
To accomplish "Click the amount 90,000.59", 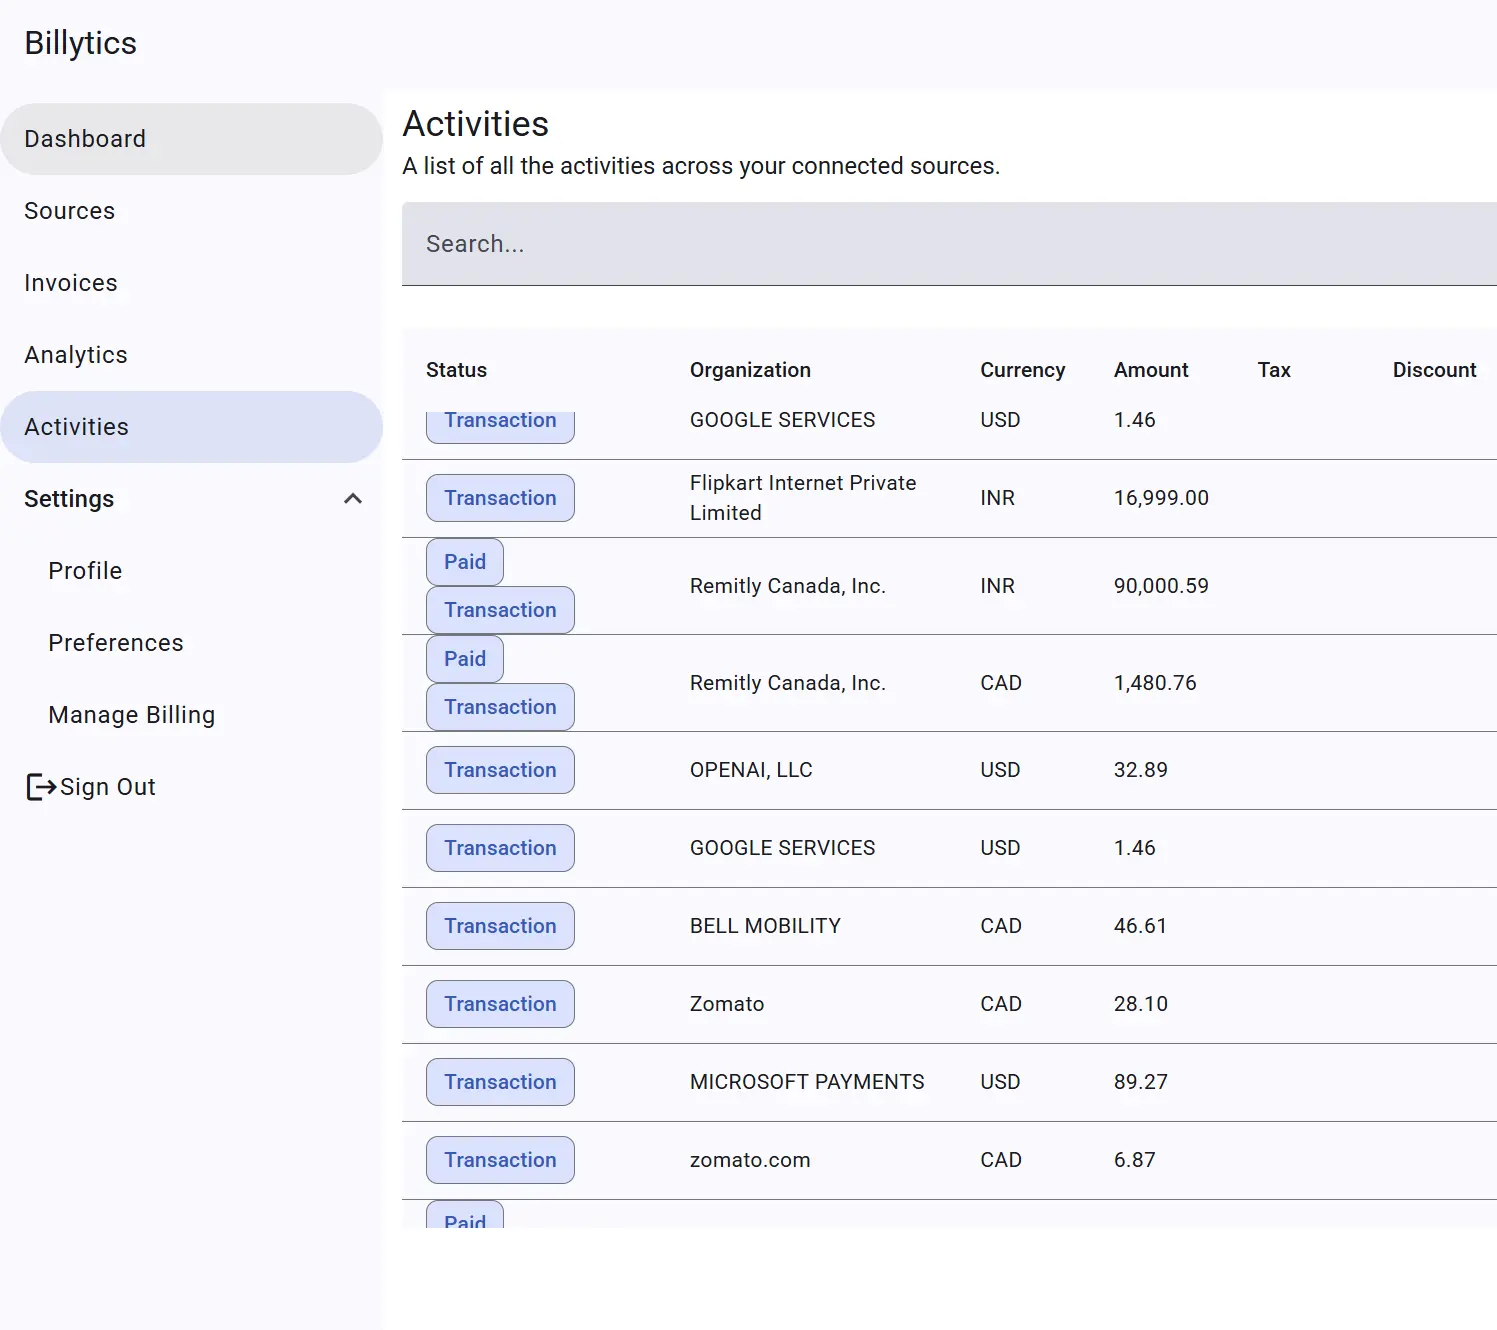I will click(1161, 586).
